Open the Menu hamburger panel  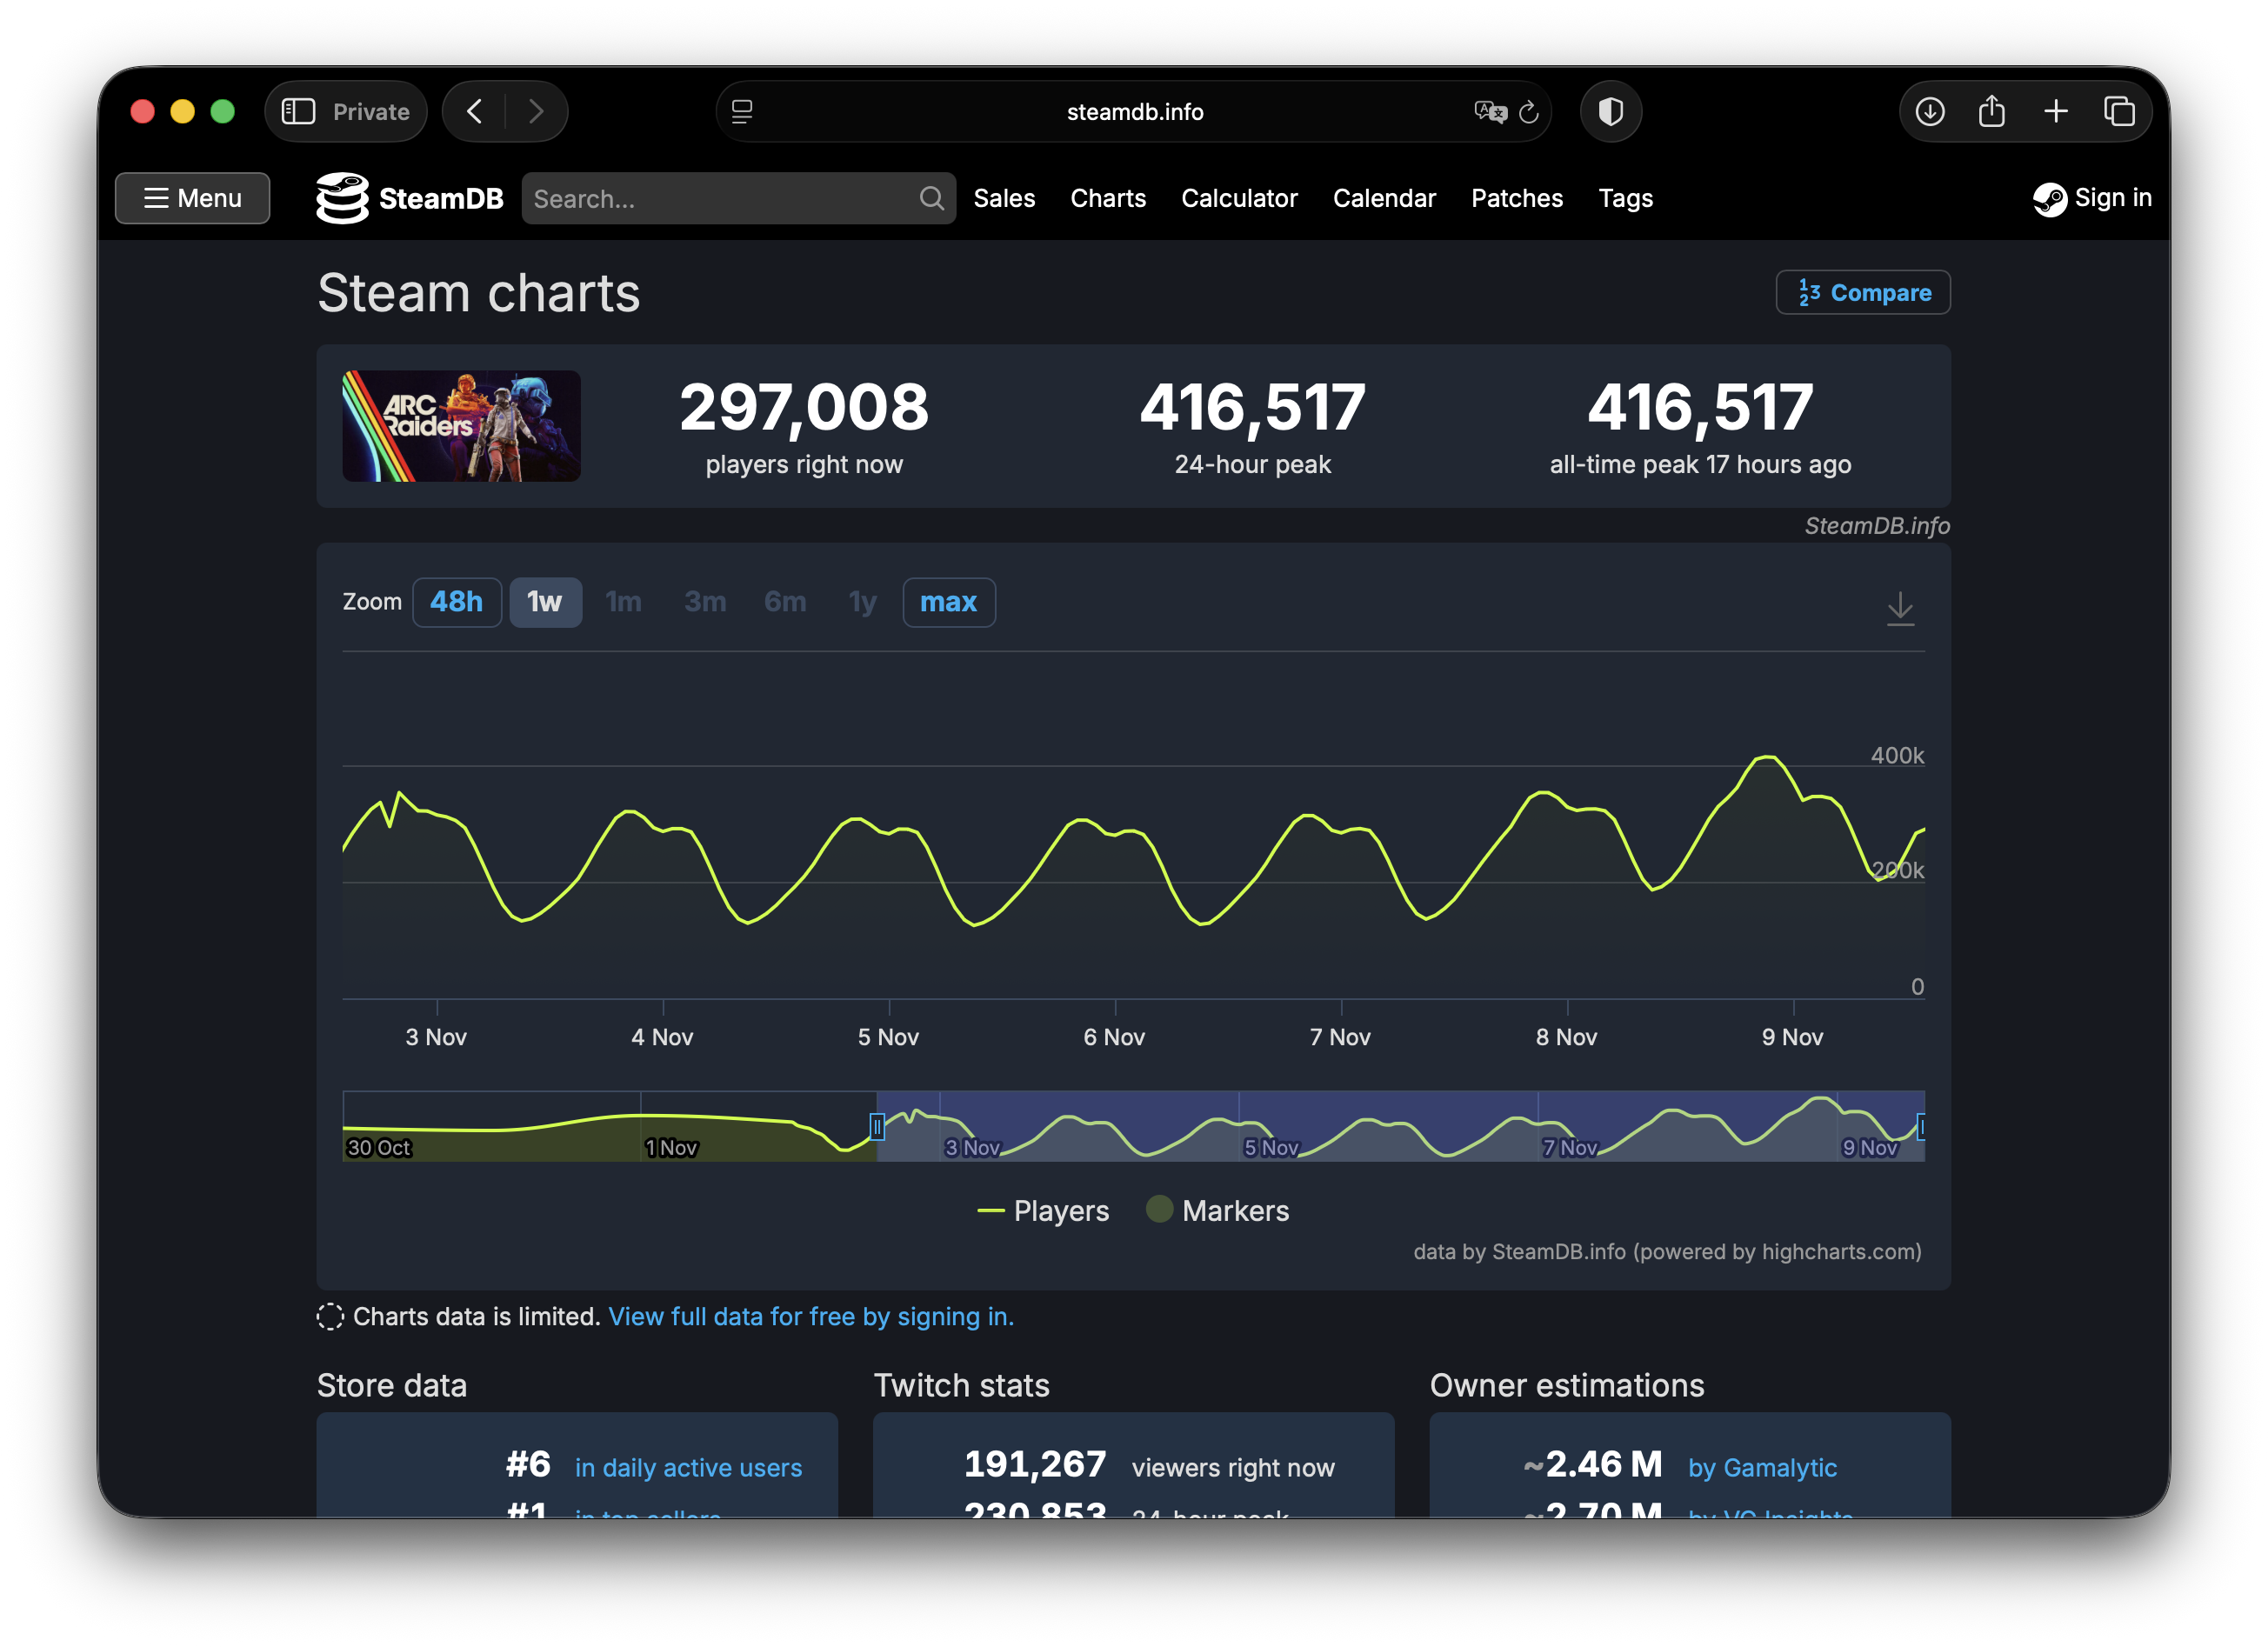(x=192, y=198)
